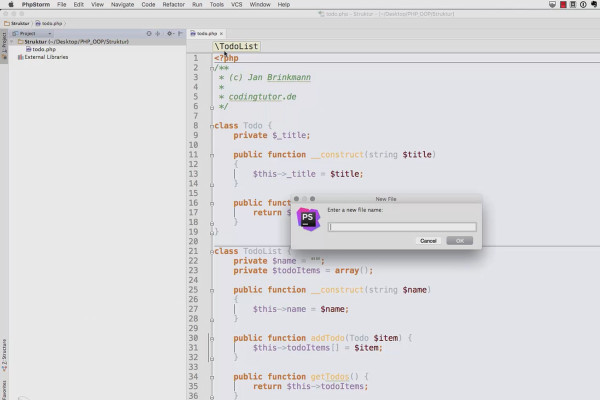Confirm the New File dialog with OK
Screen dimensions: 600x400
[460, 241]
